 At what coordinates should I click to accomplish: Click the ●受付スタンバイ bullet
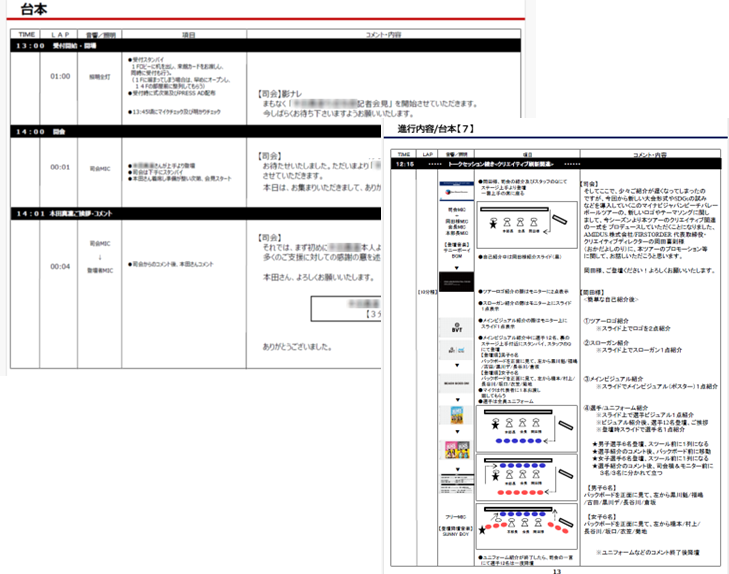[x=146, y=60]
